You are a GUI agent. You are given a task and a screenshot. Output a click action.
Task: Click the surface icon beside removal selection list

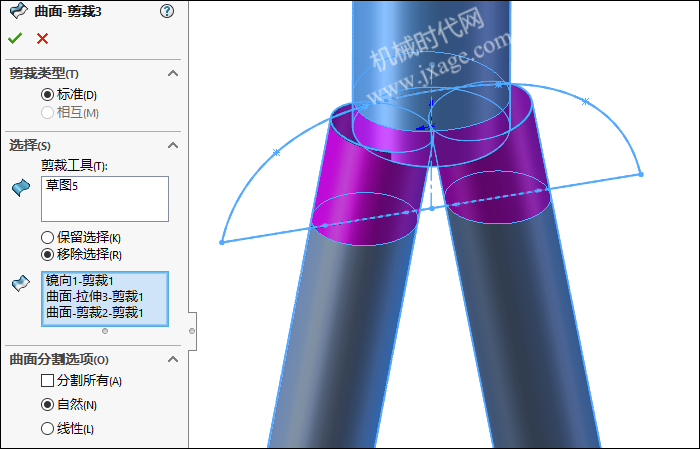click(x=21, y=283)
